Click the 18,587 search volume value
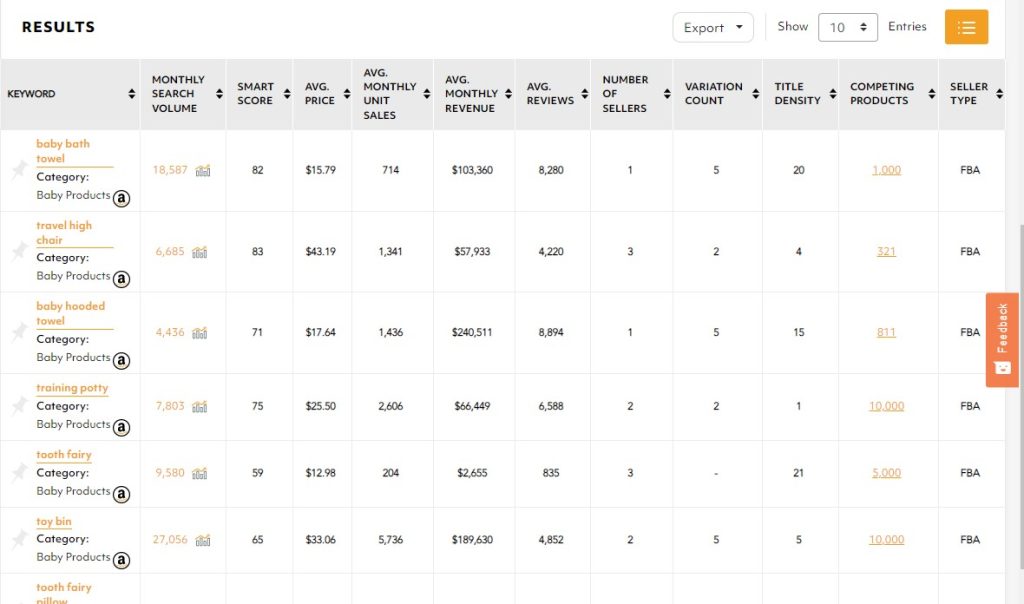Viewport: 1024px width, 604px height. coord(170,170)
